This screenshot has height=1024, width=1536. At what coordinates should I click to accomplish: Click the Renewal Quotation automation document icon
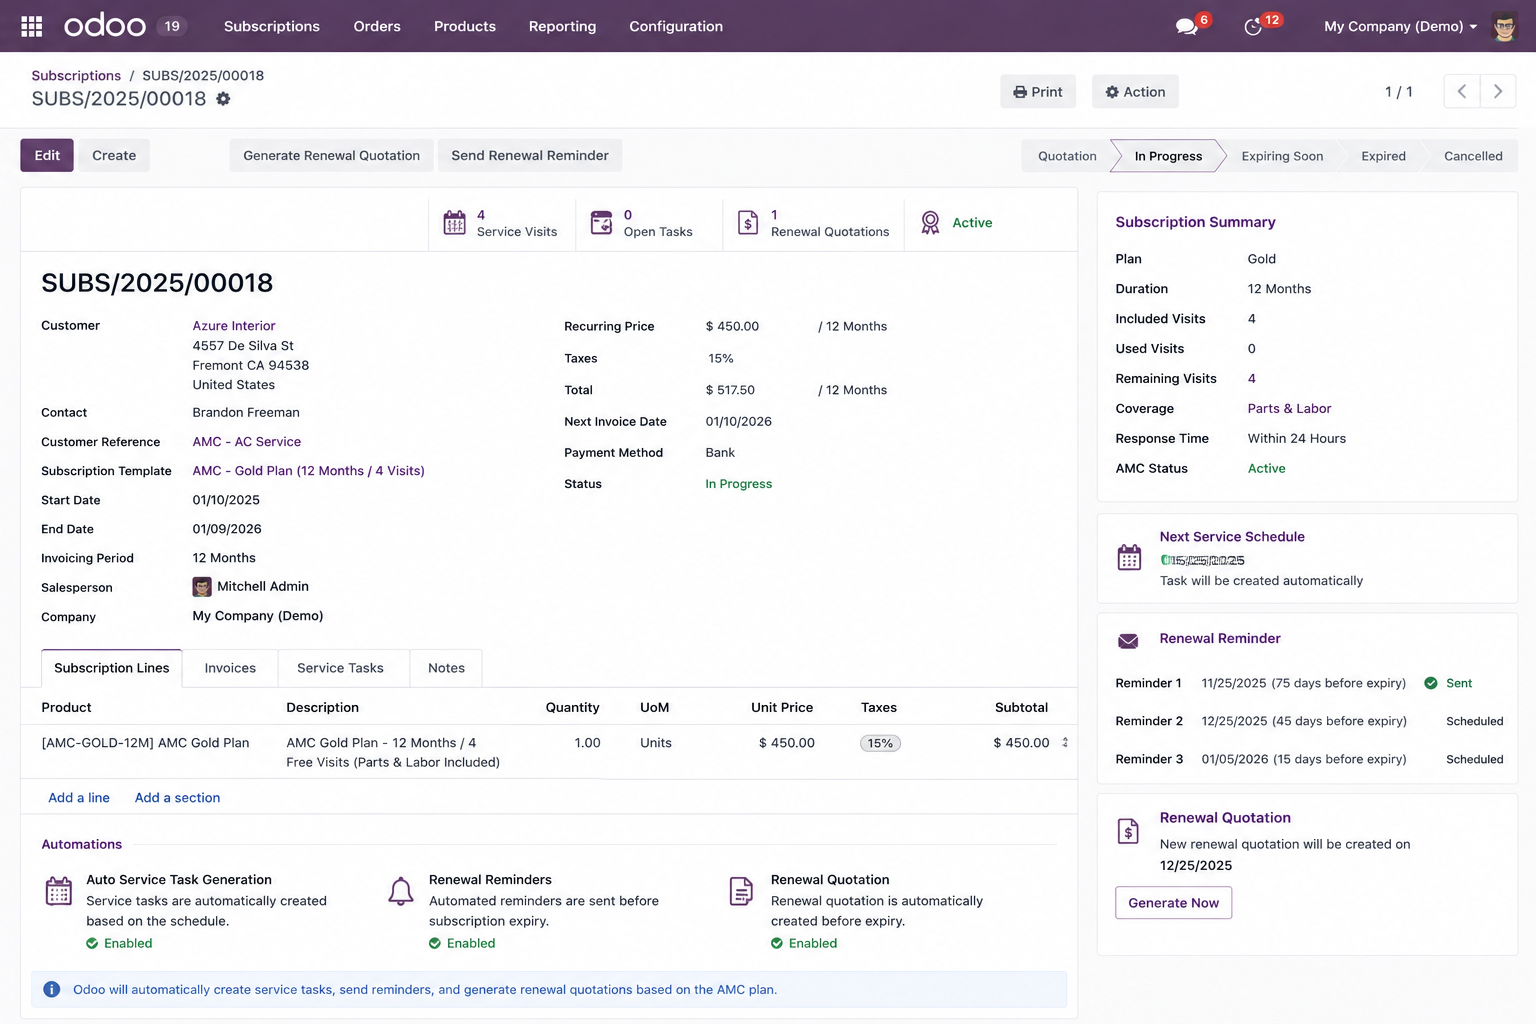741,890
